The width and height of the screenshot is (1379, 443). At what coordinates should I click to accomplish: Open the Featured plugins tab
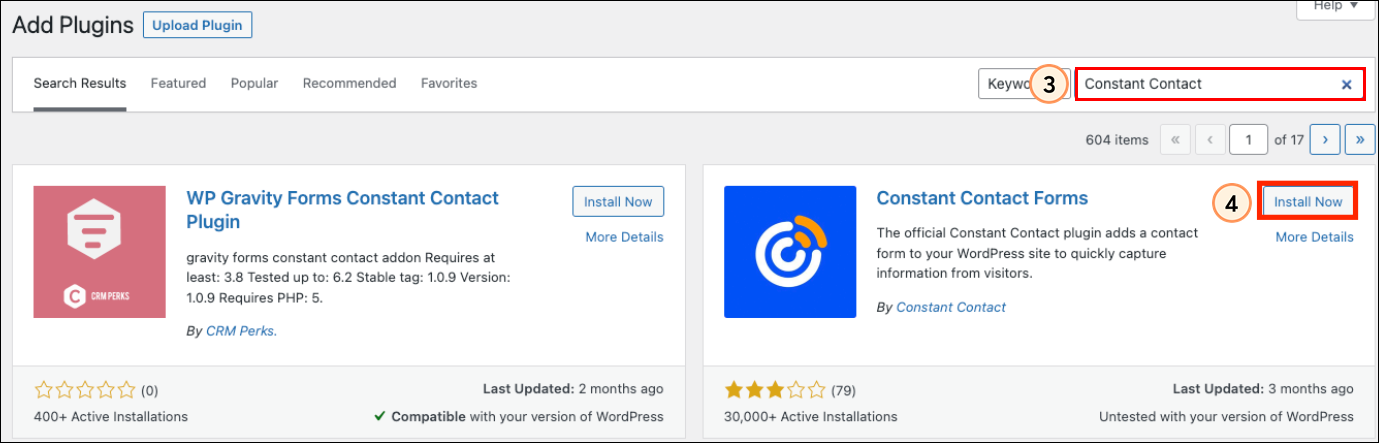point(178,83)
